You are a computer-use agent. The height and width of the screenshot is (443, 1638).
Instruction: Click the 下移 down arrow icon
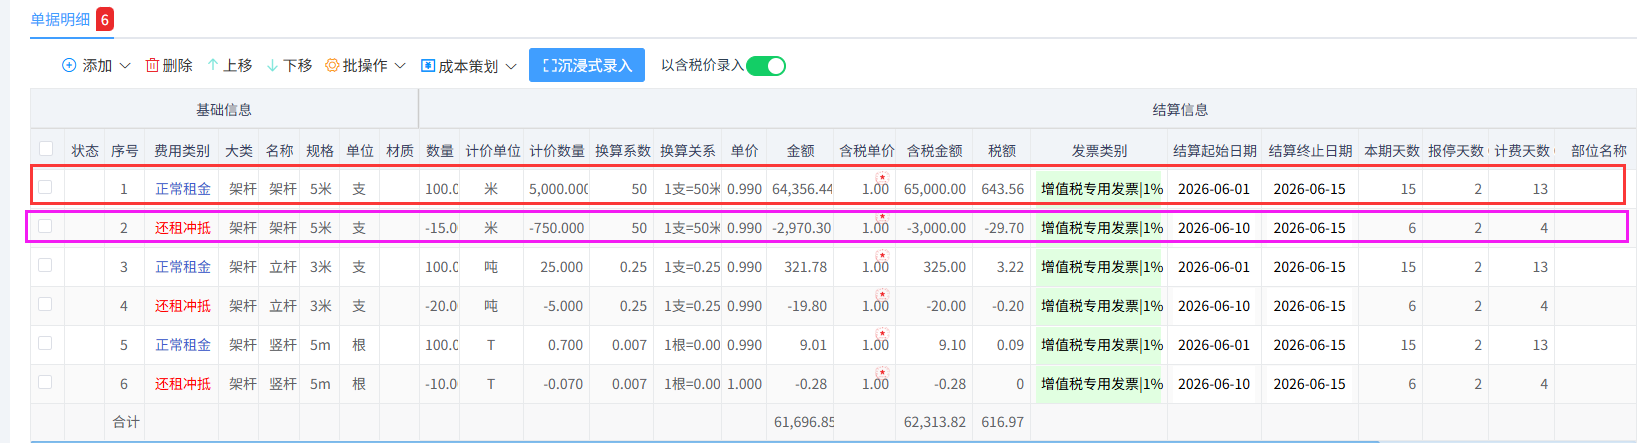(x=273, y=65)
